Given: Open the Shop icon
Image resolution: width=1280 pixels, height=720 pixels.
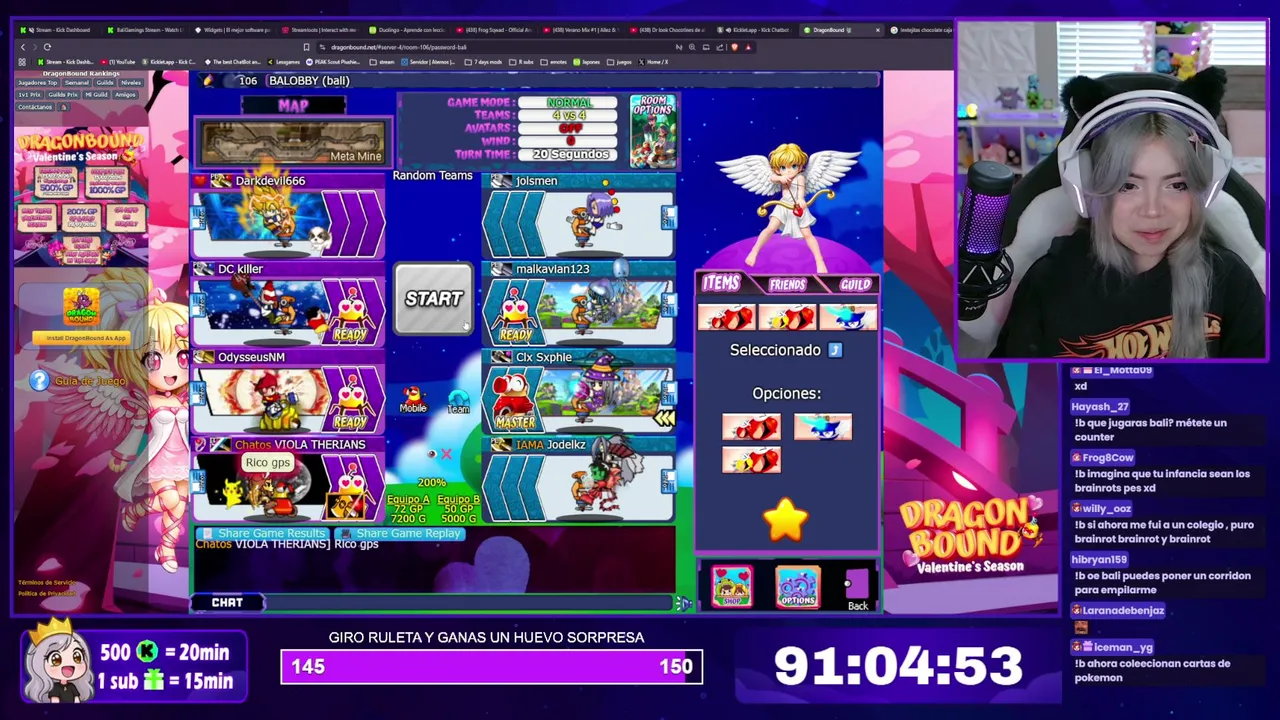Looking at the screenshot, I should [x=731, y=587].
